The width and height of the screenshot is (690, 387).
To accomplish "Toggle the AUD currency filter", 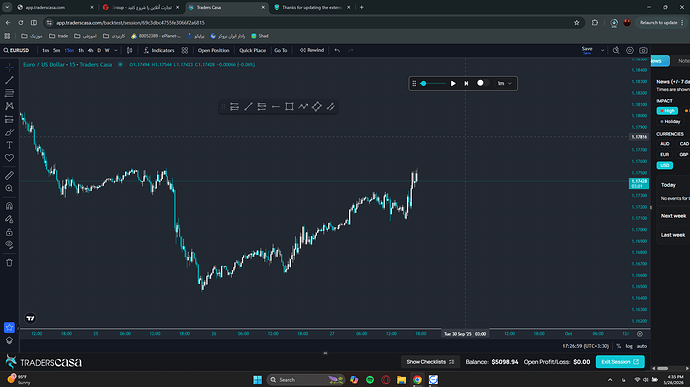I will tap(664, 144).
